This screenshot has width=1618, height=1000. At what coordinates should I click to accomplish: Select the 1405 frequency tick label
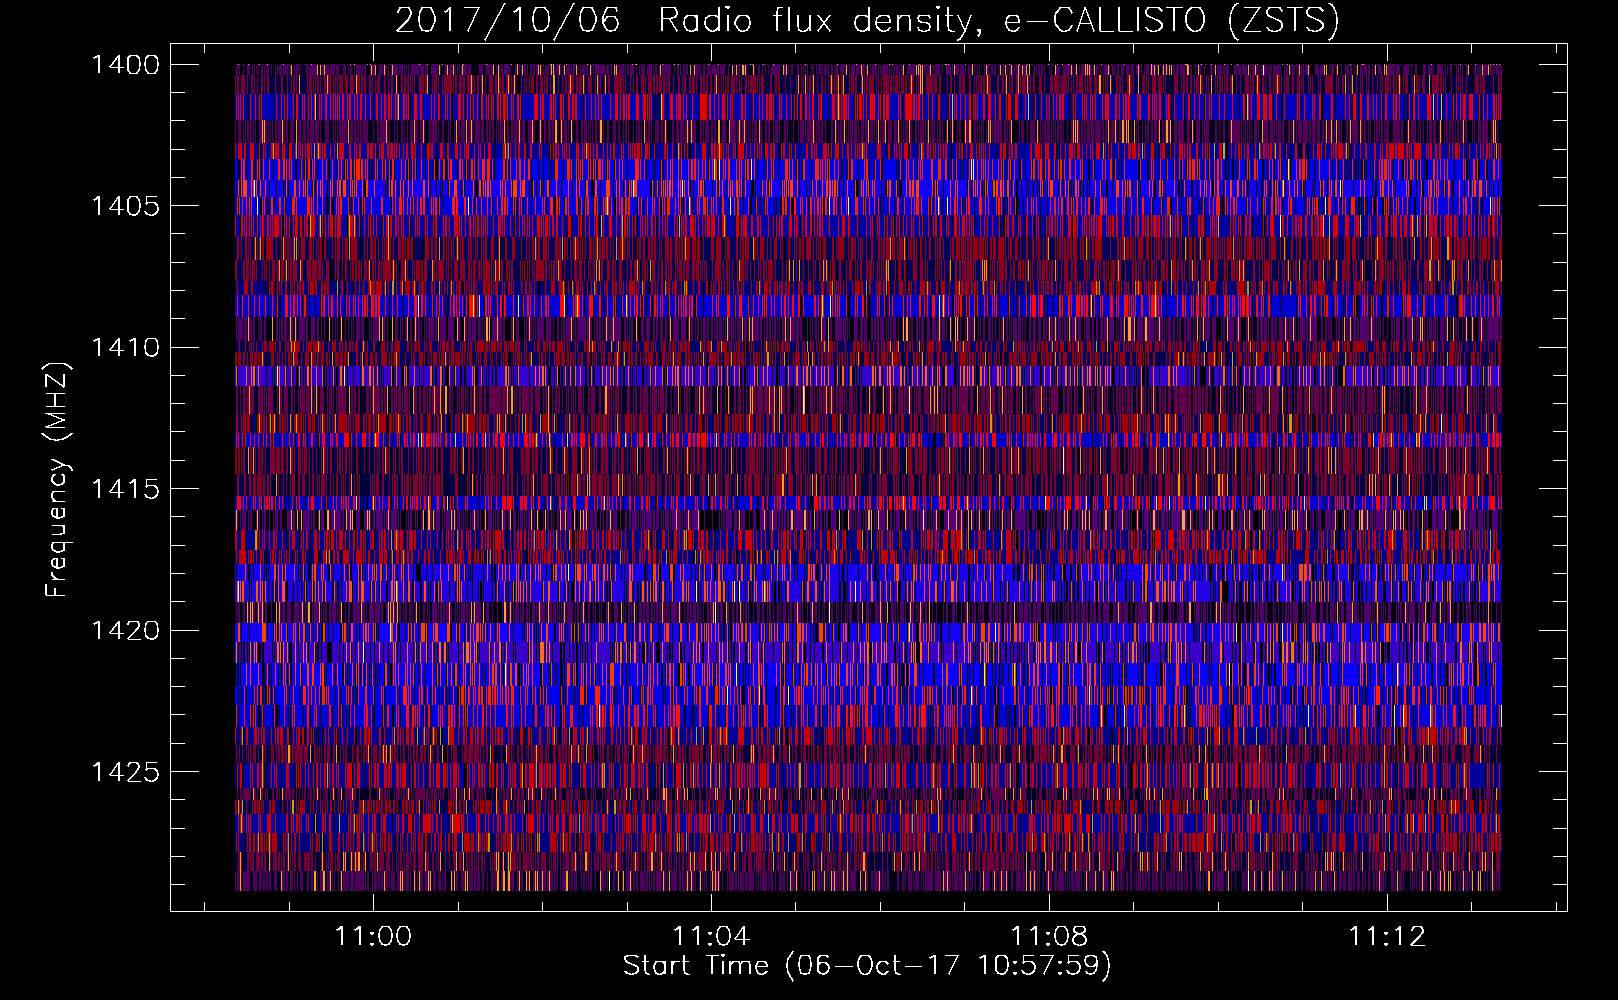(125, 206)
